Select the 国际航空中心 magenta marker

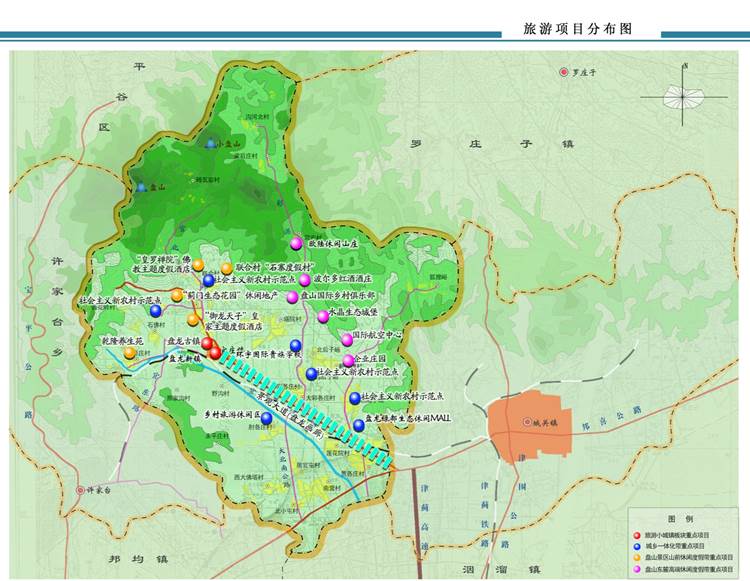(347, 340)
